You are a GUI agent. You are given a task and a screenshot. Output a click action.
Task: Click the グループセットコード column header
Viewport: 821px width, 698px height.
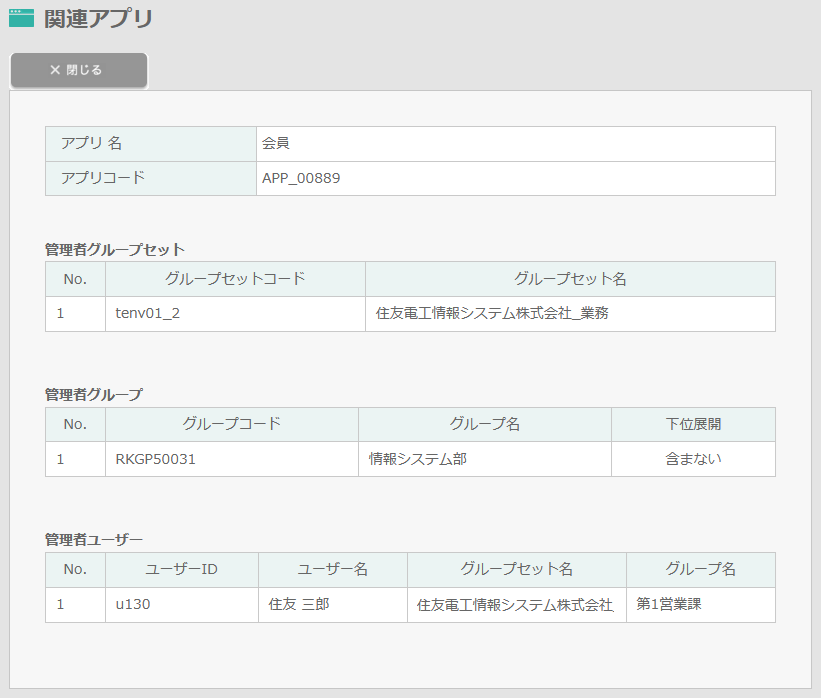235,279
